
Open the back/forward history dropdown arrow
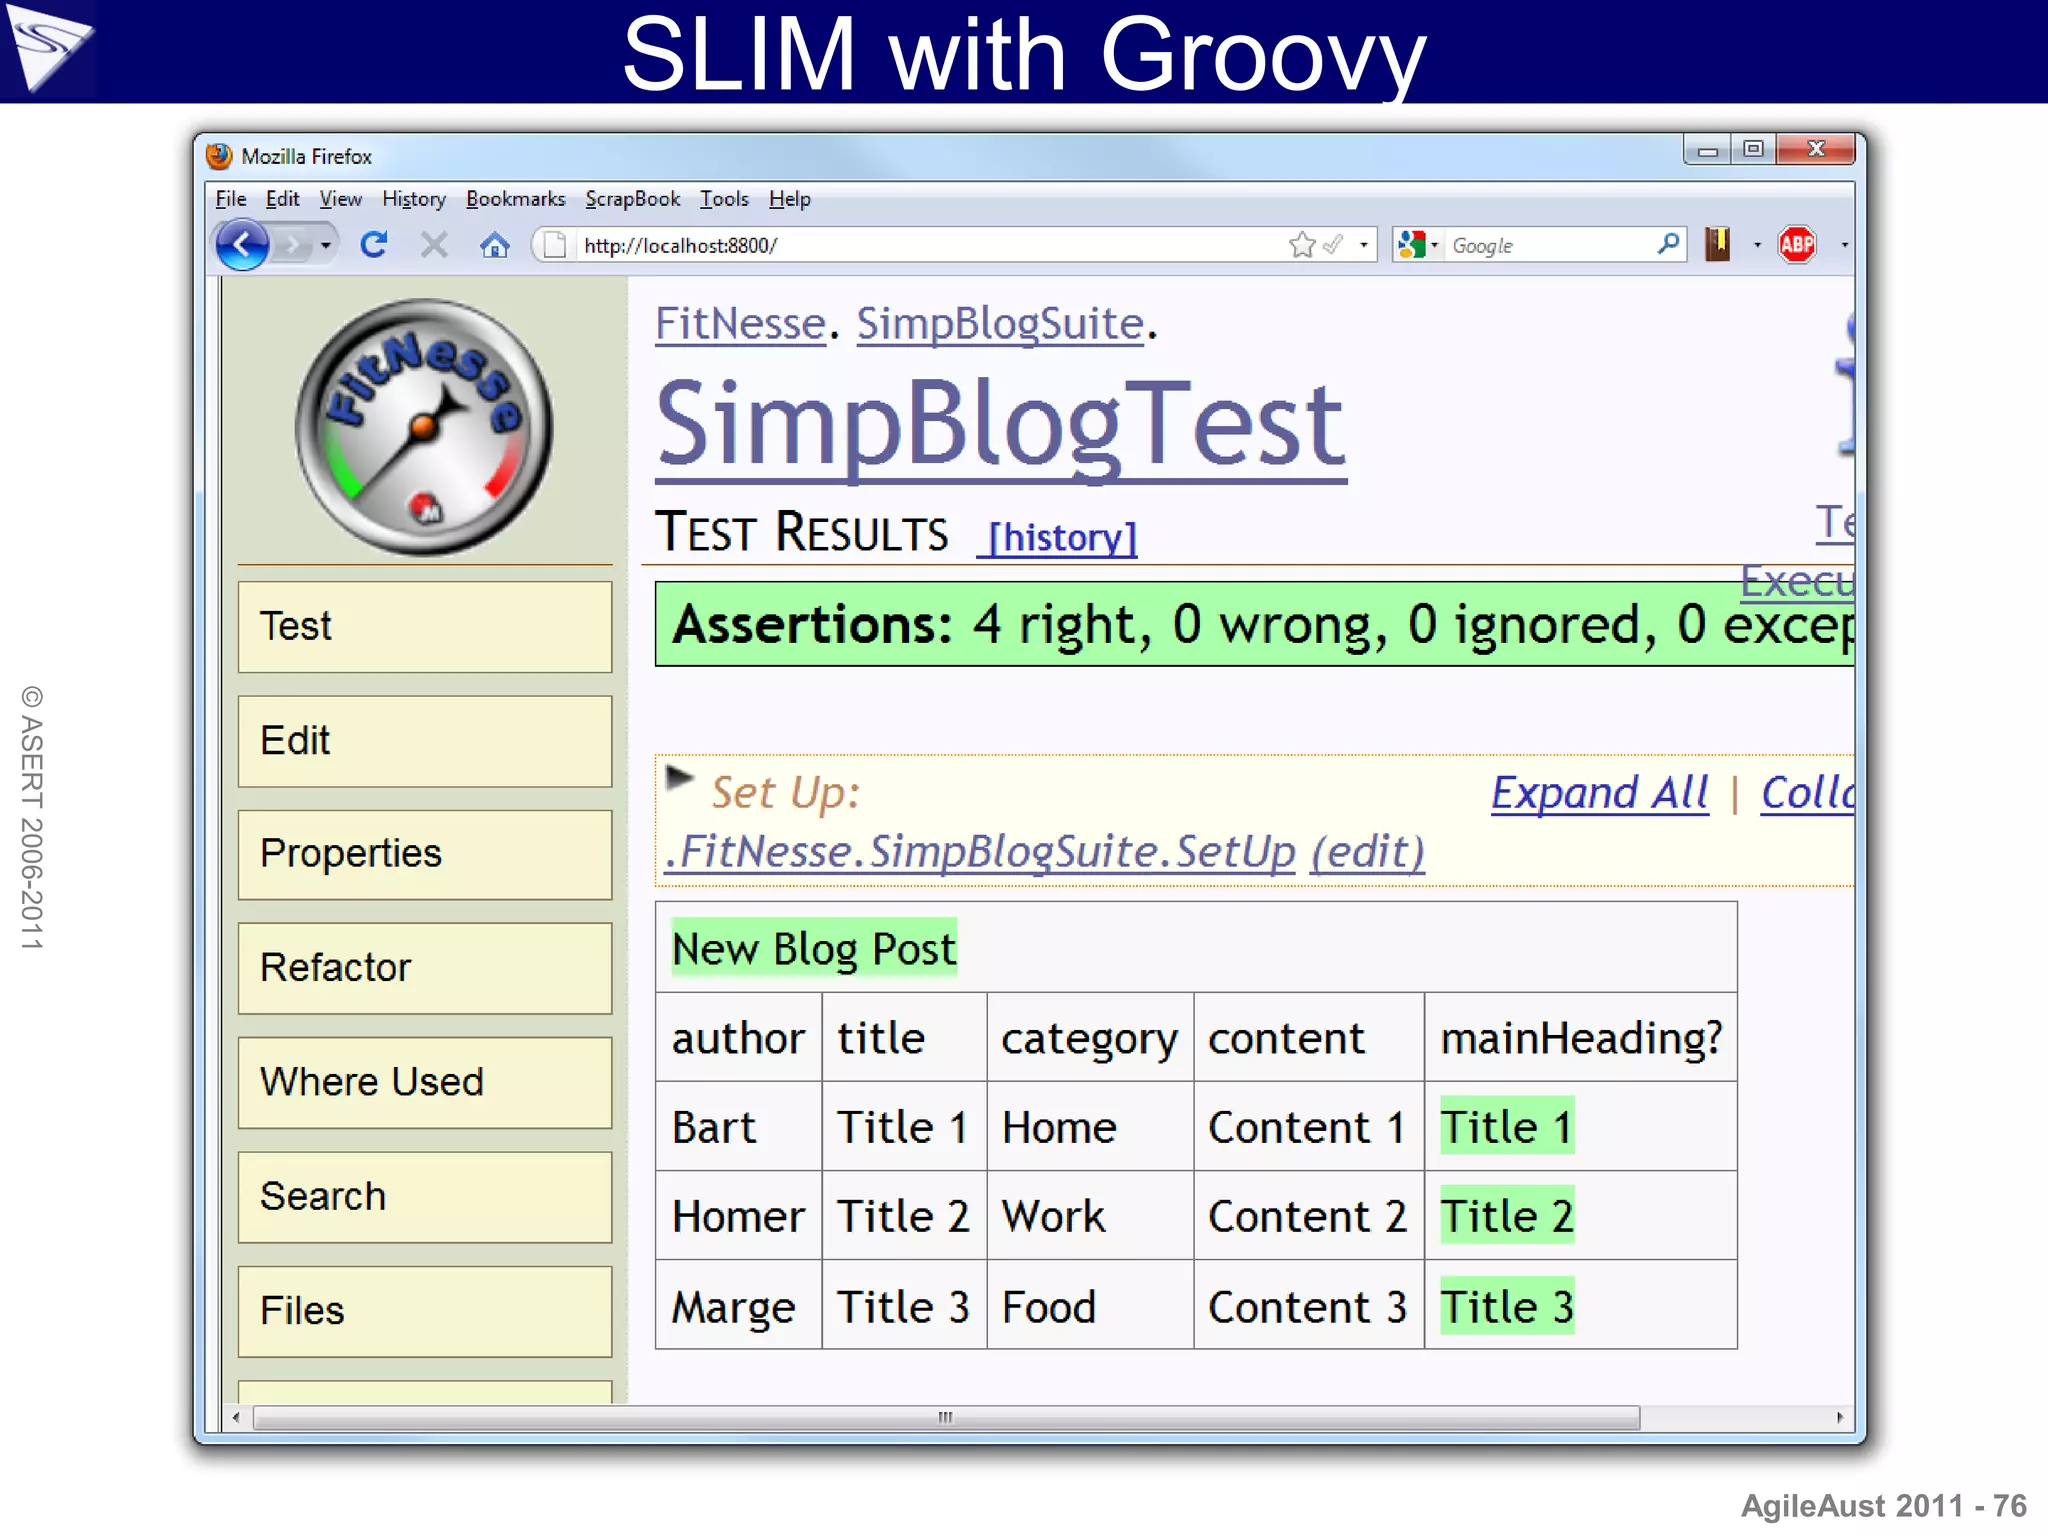pos(326,245)
